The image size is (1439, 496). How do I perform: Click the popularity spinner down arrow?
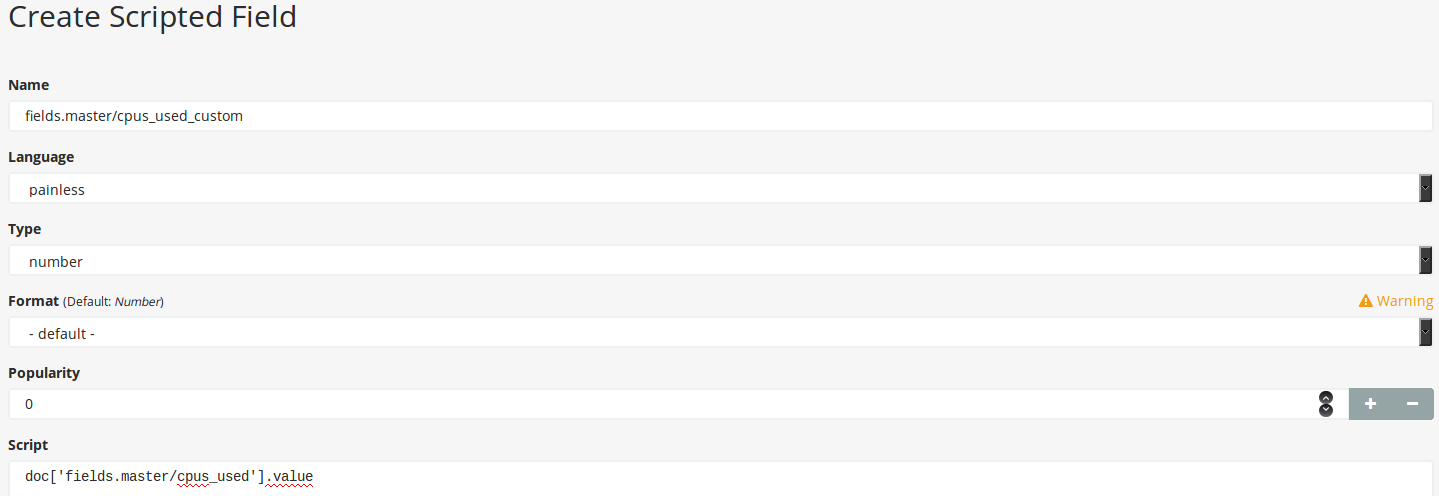(x=1326, y=410)
